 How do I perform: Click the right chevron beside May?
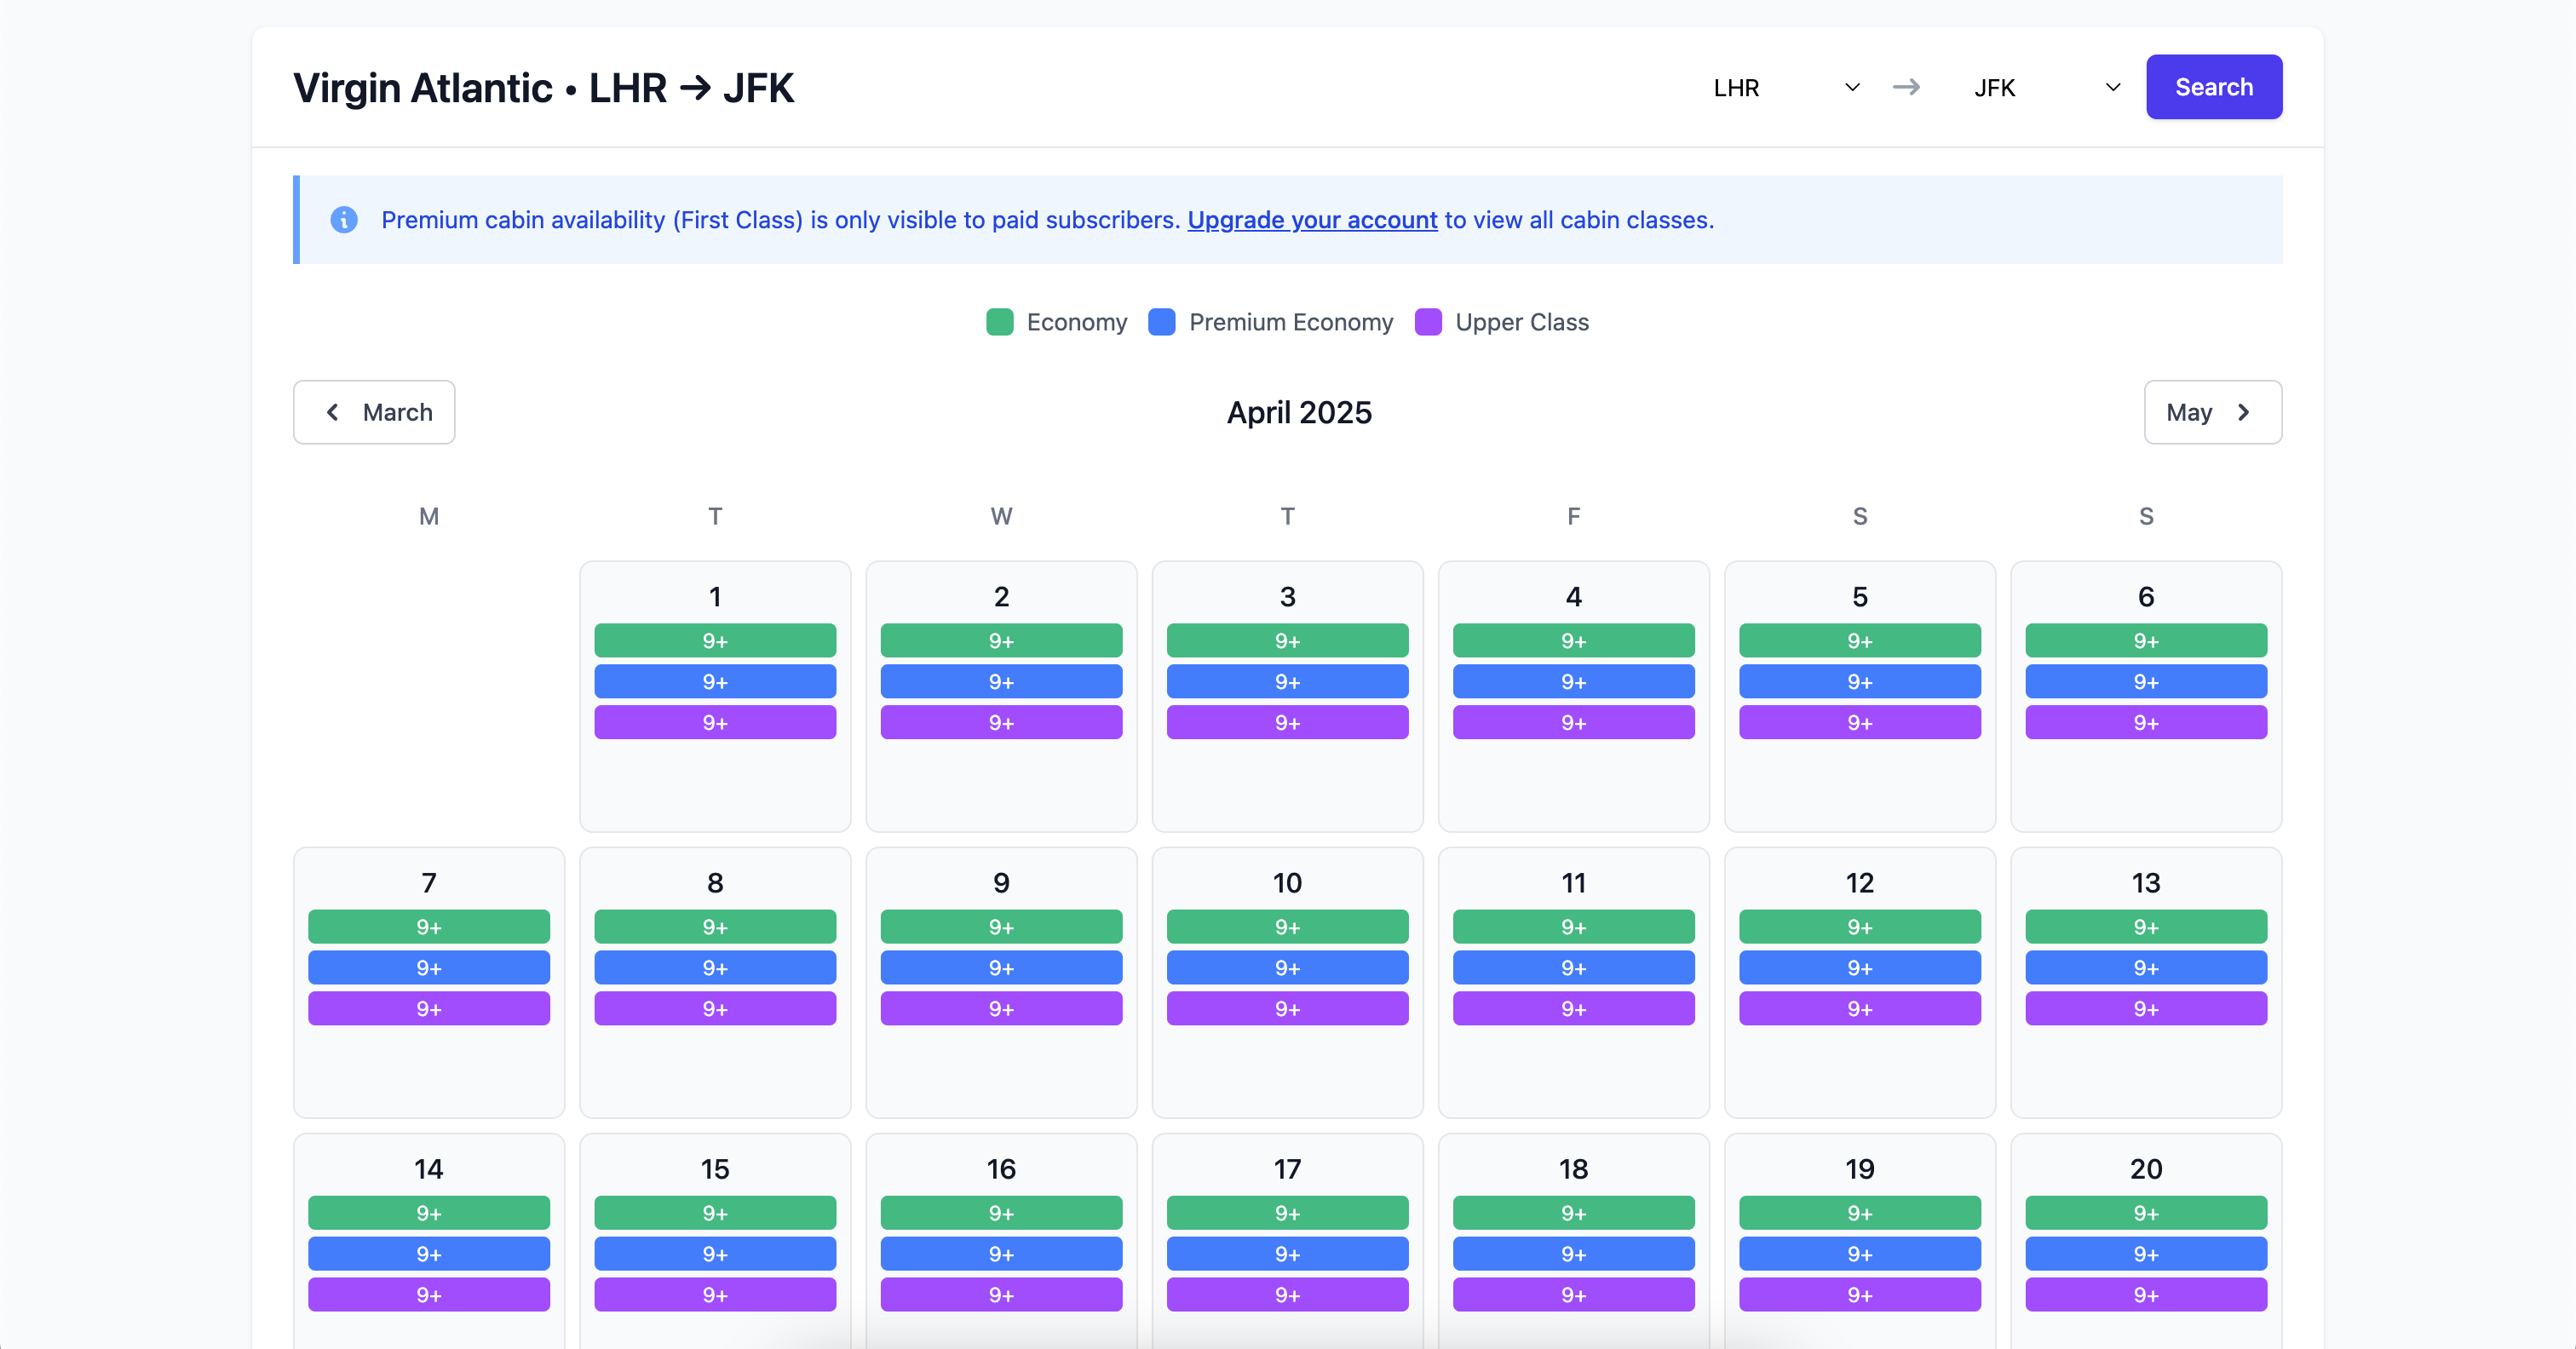[2243, 412]
